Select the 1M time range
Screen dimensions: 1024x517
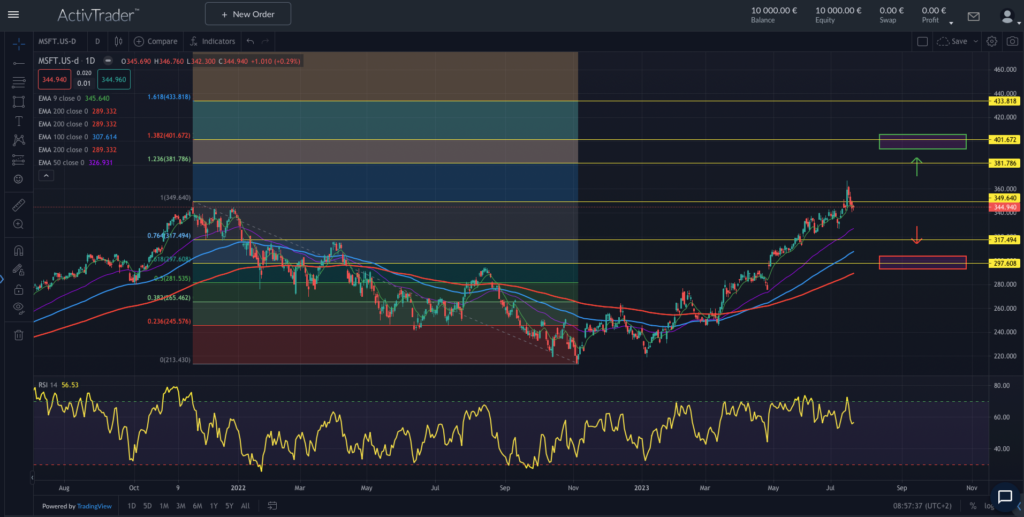(x=164, y=506)
